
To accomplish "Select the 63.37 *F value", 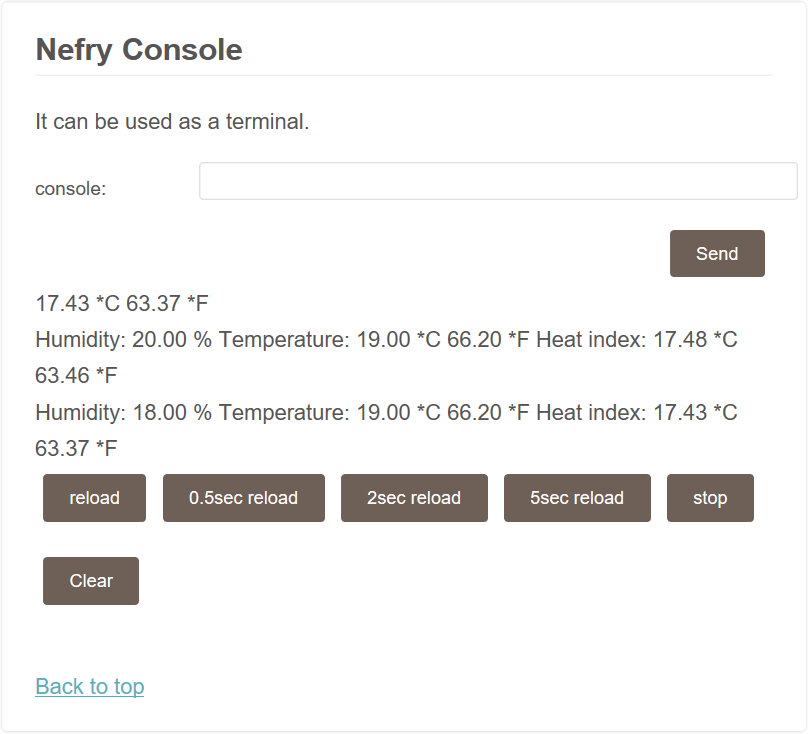I will (x=72, y=448).
